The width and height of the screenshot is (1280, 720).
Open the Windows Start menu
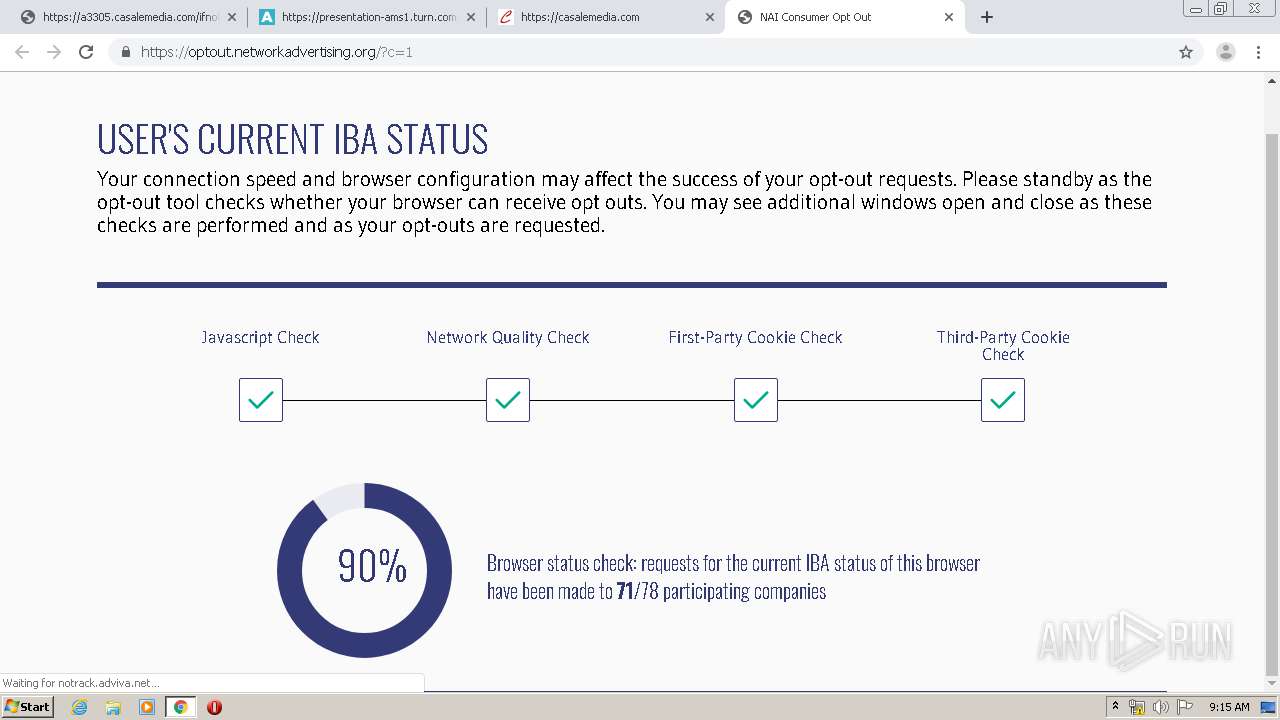point(27,706)
